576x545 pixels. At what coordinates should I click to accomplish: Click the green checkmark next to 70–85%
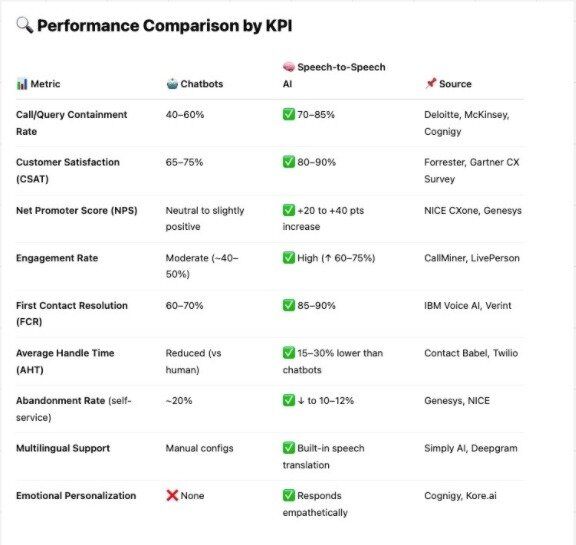(x=289, y=114)
